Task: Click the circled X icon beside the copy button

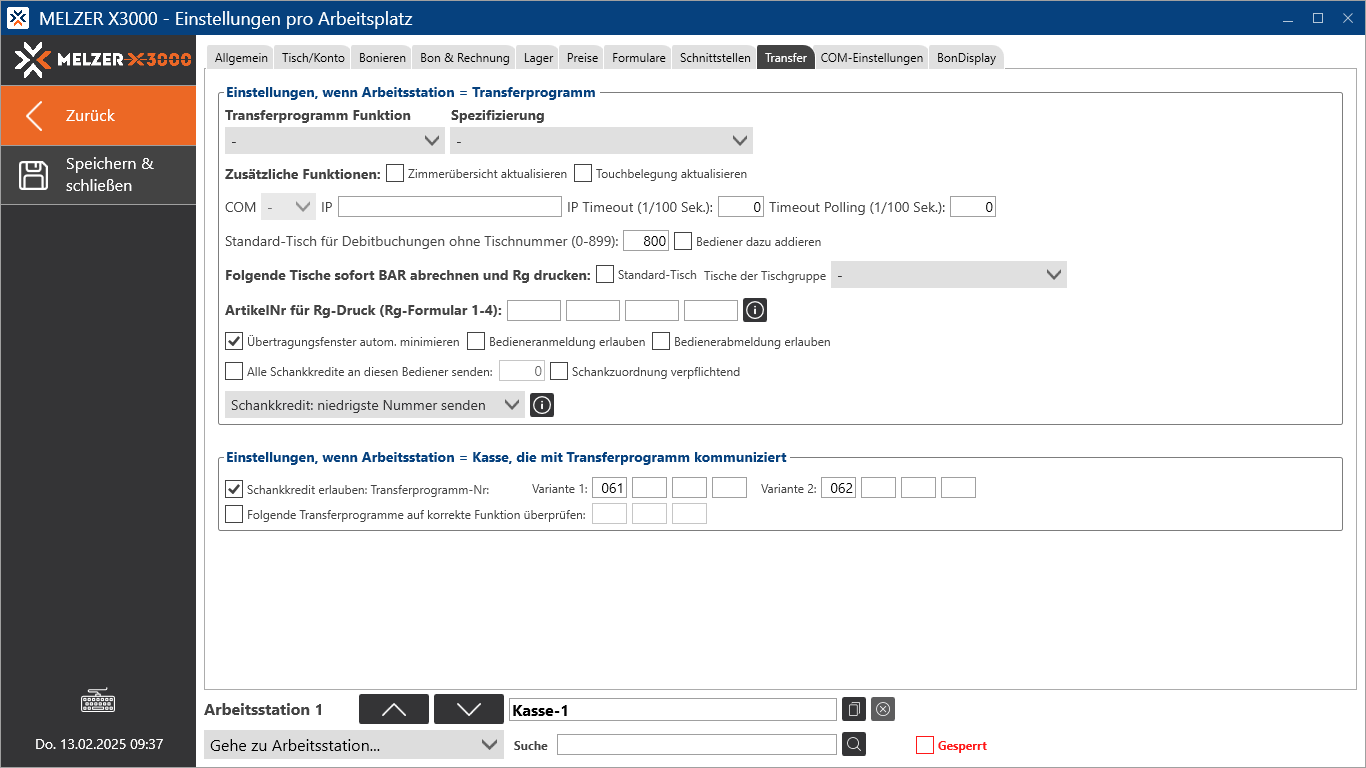Action: coord(882,709)
